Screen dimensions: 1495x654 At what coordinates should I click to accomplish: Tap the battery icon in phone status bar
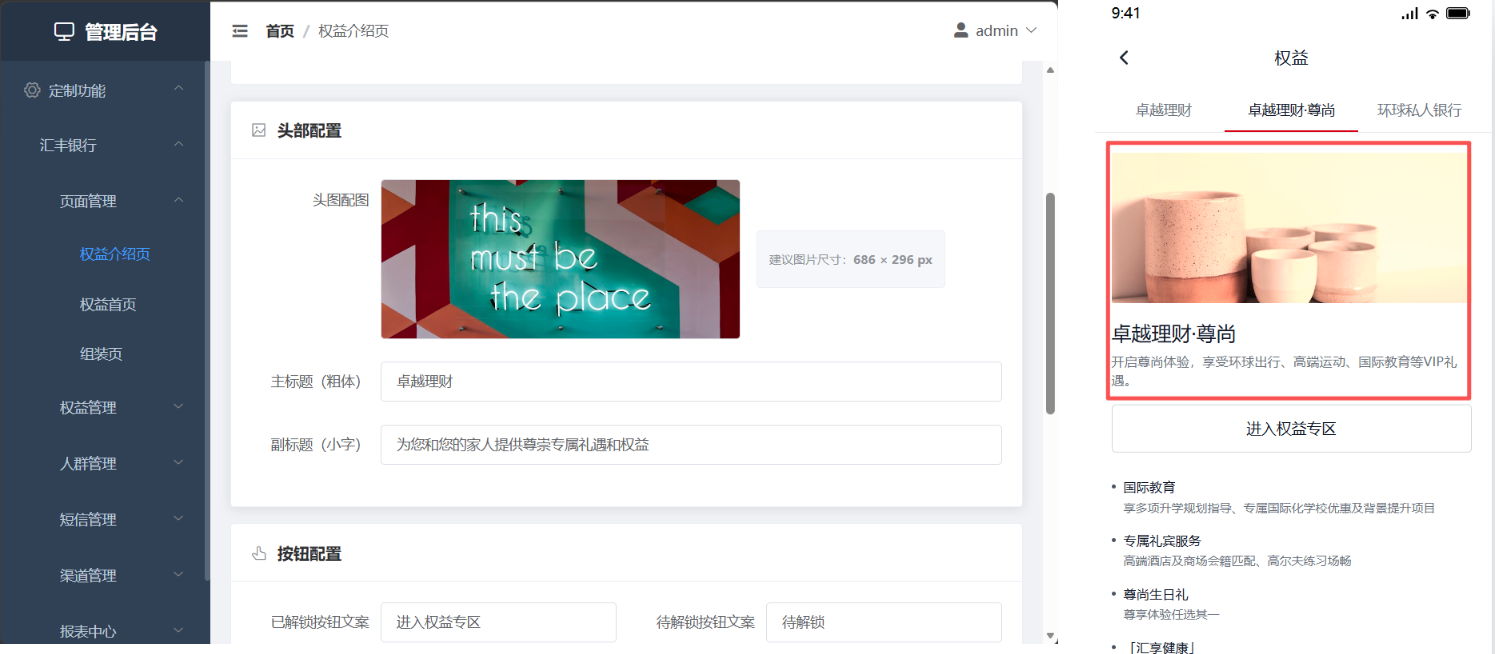(1458, 13)
